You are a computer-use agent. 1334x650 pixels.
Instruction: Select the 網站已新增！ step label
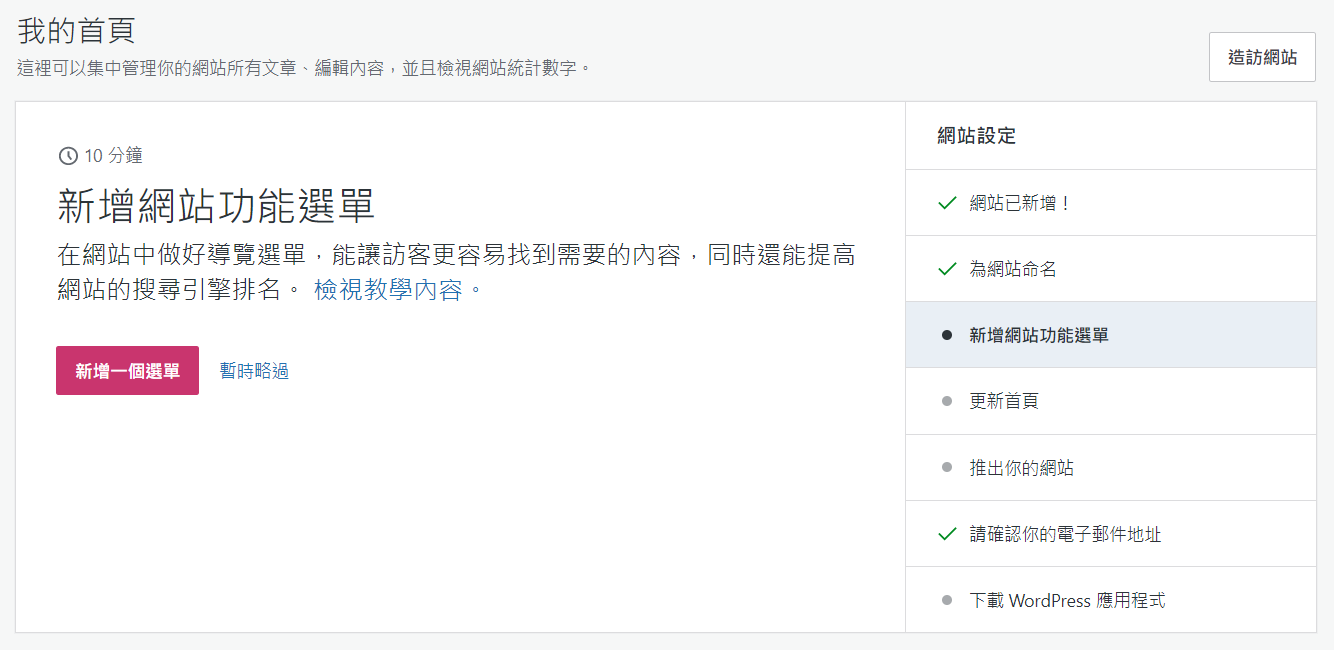1020,203
